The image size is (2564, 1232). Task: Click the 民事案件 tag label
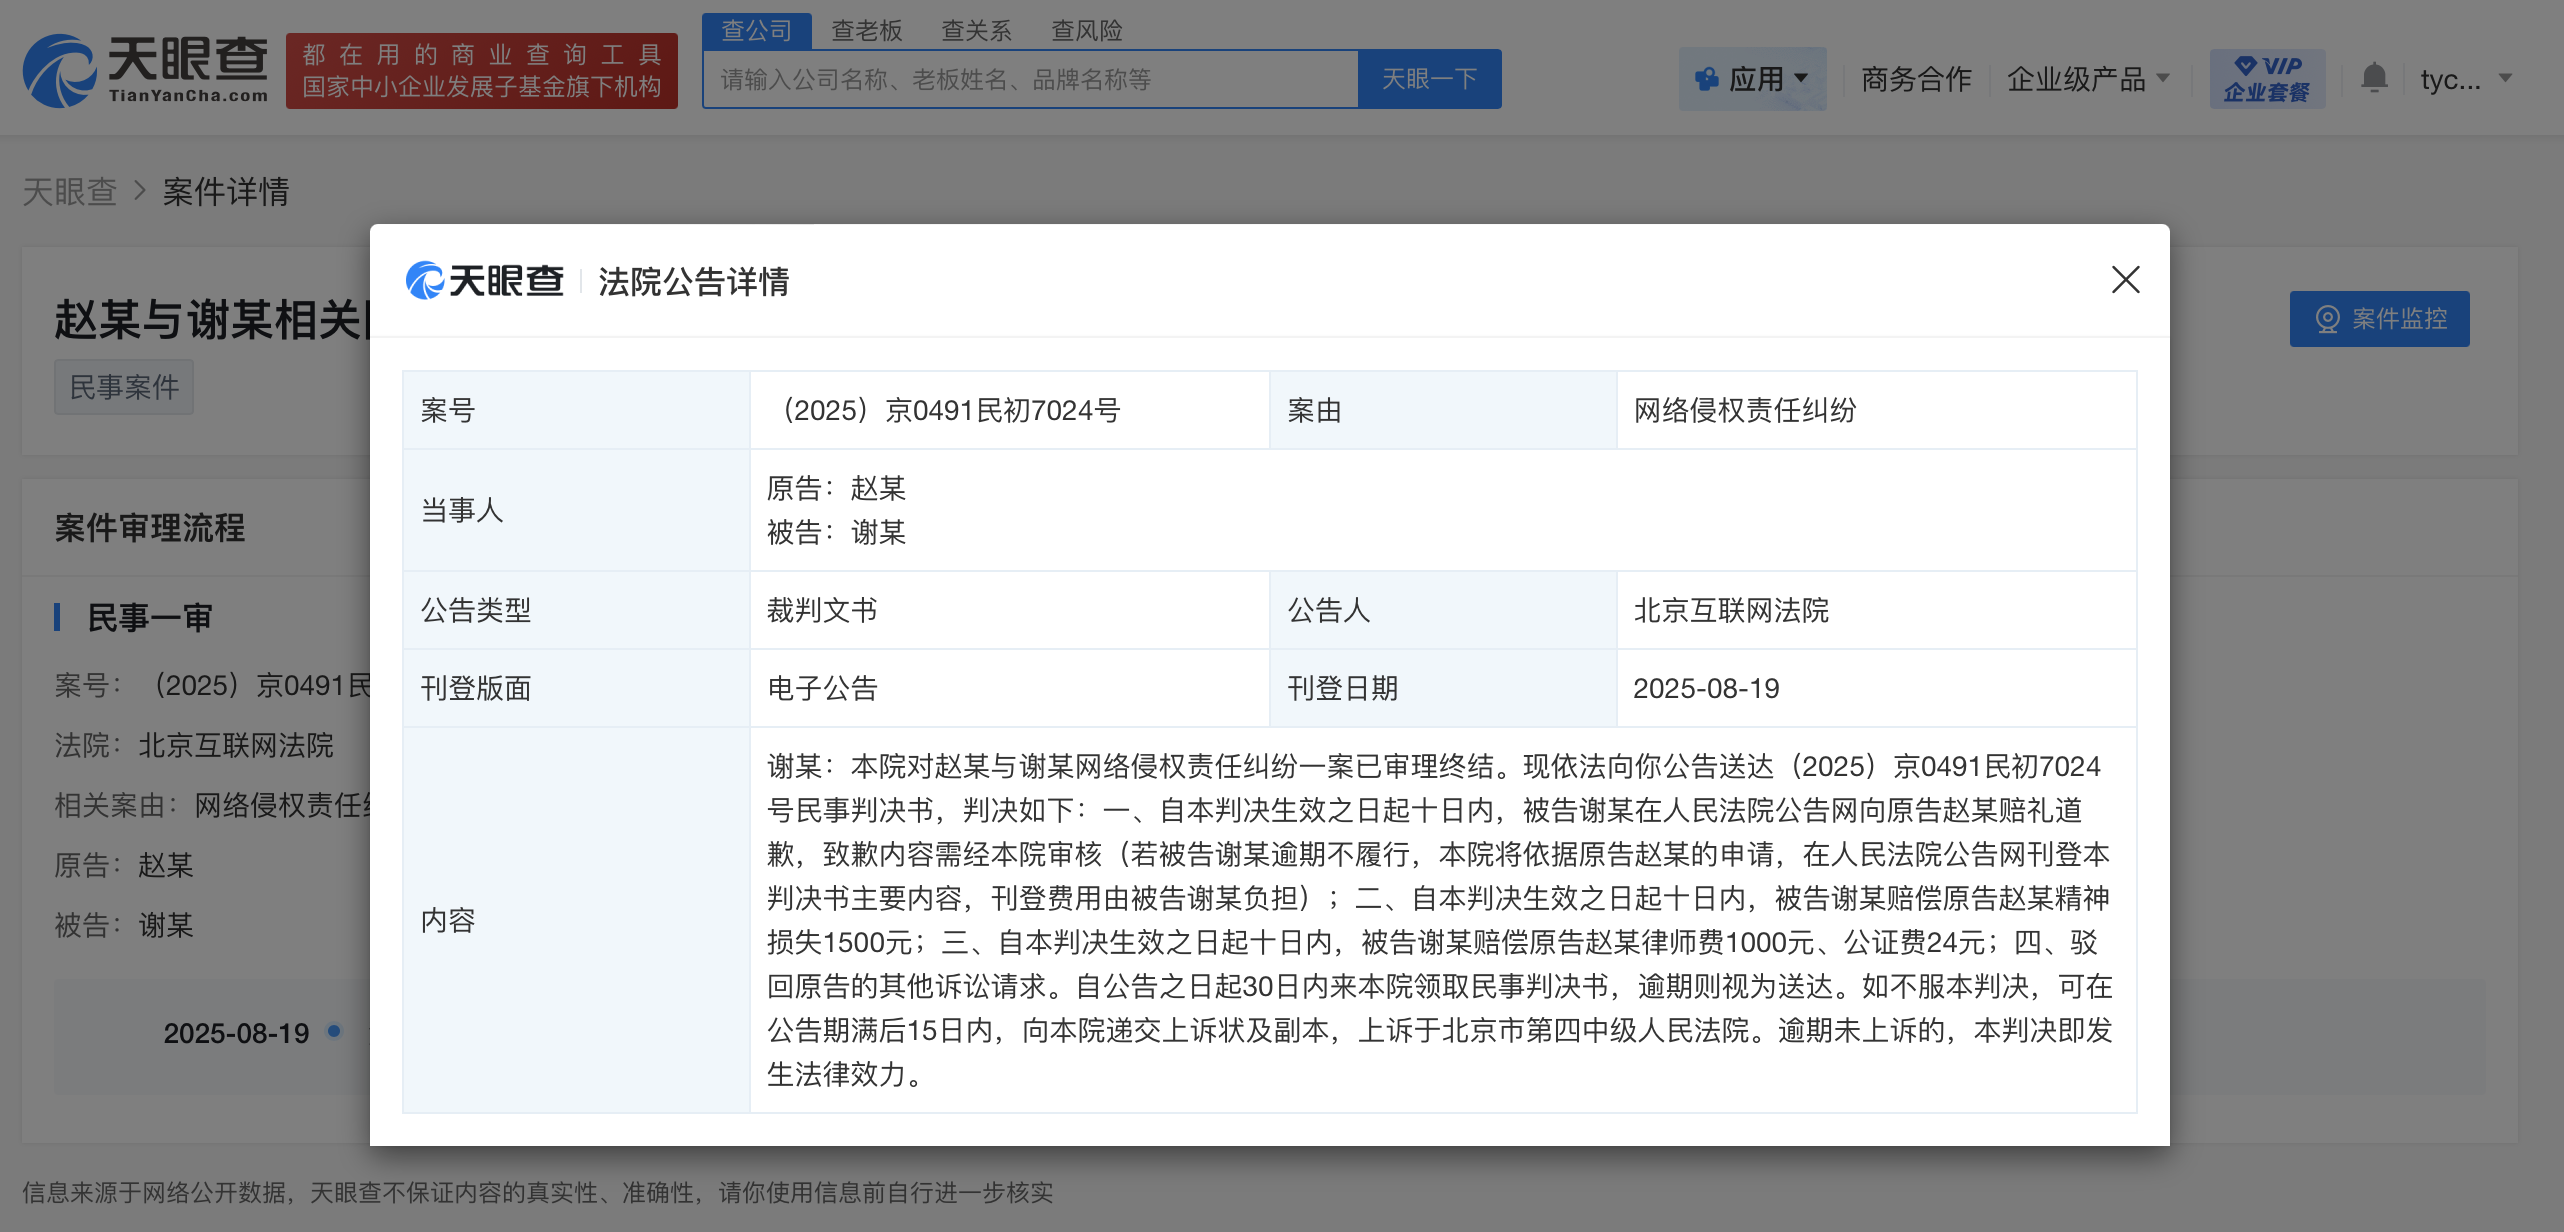coord(124,387)
